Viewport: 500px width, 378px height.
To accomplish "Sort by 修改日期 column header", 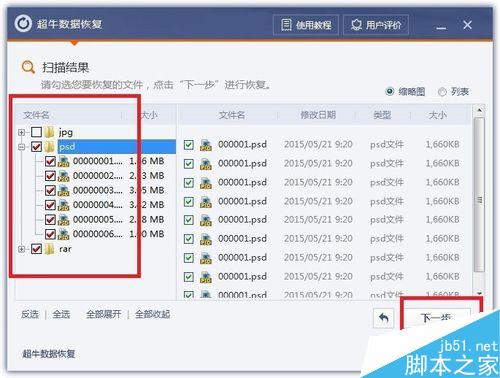I will (x=318, y=115).
